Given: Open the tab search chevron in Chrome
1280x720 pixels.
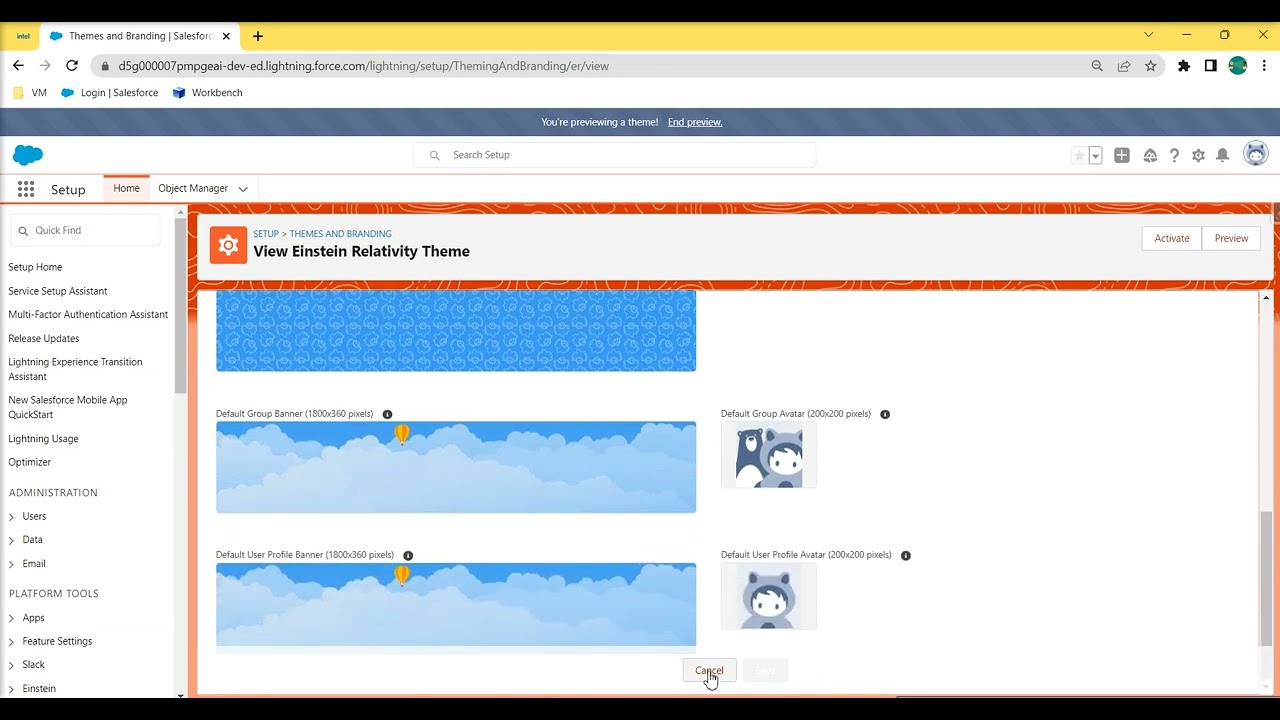Looking at the screenshot, I should (x=1148, y=35).
